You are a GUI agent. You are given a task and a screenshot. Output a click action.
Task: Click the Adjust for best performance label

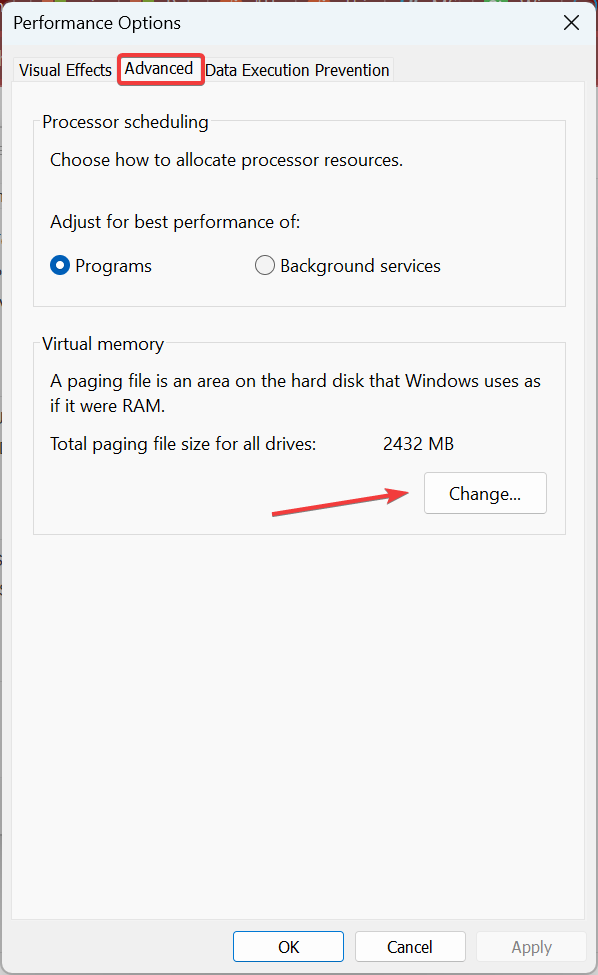[x=175, y=222]
